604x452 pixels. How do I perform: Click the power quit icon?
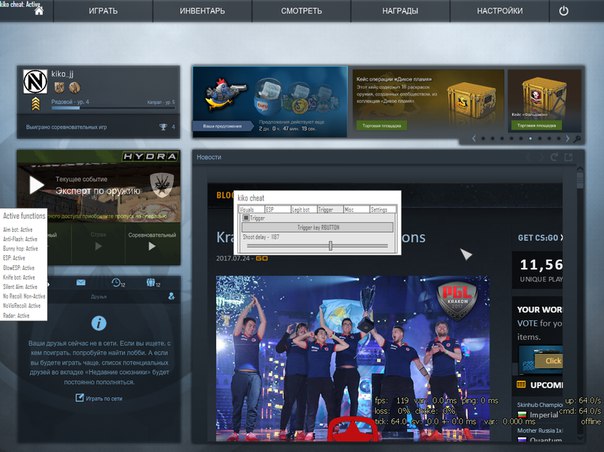coord(564,11)
